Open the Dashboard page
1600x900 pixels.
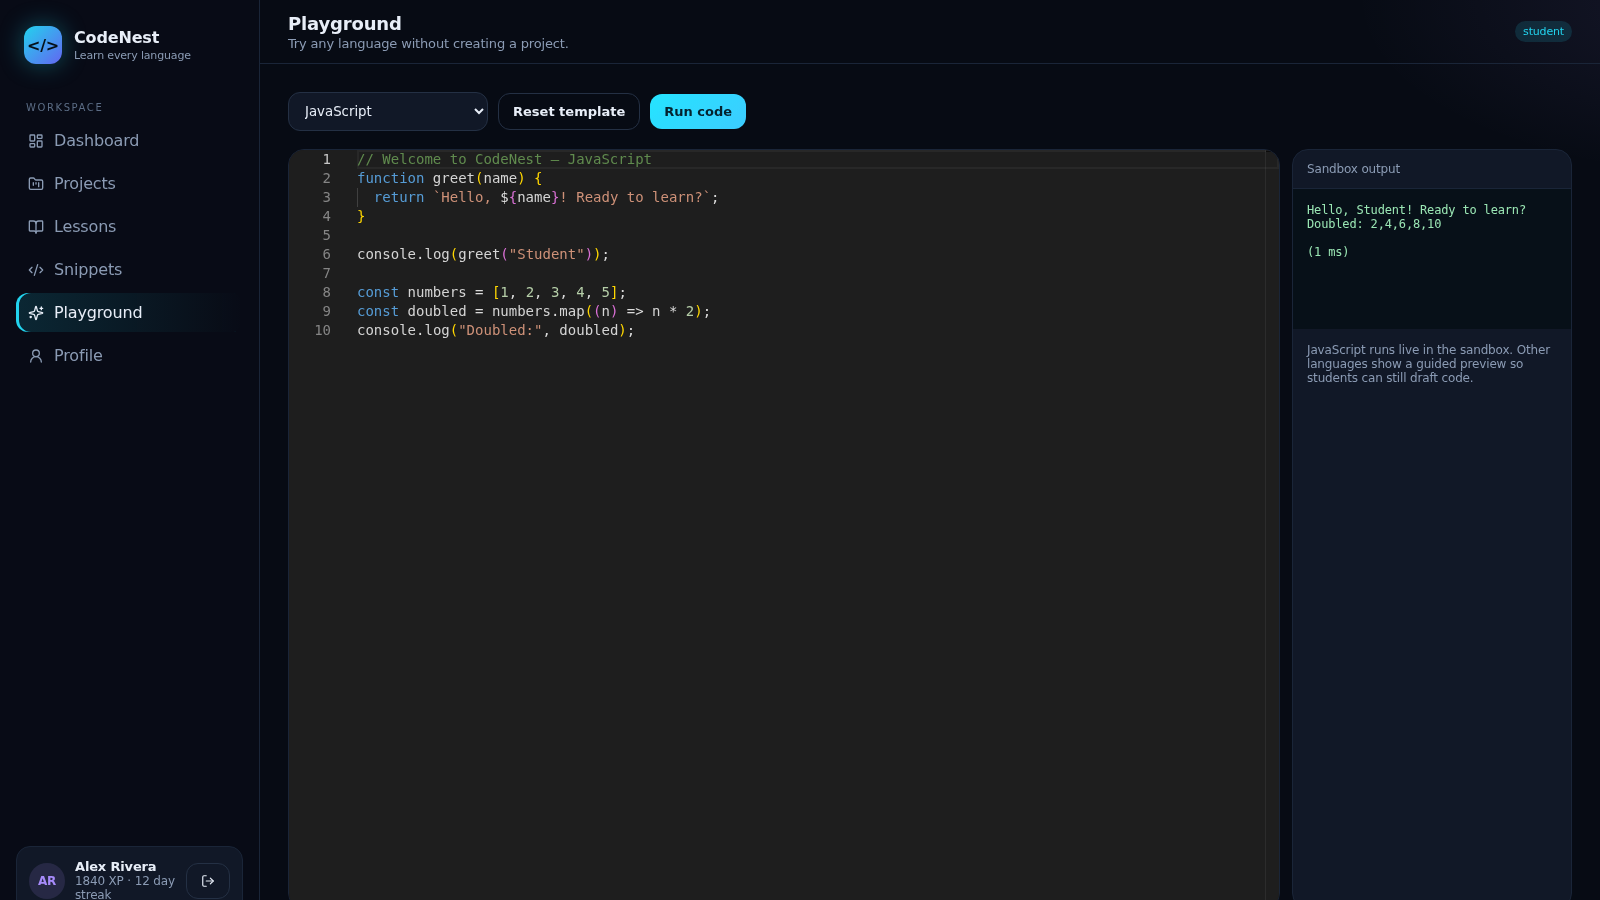point(129,141)
